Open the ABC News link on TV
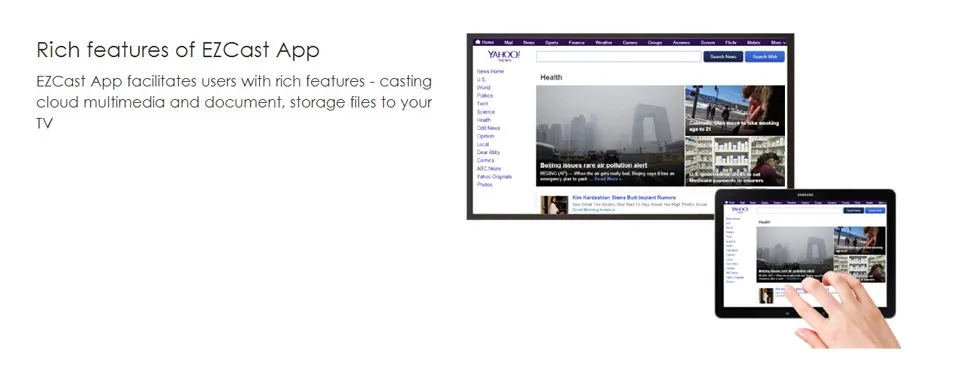Screen dimensions: 960x366 (489, 168)
